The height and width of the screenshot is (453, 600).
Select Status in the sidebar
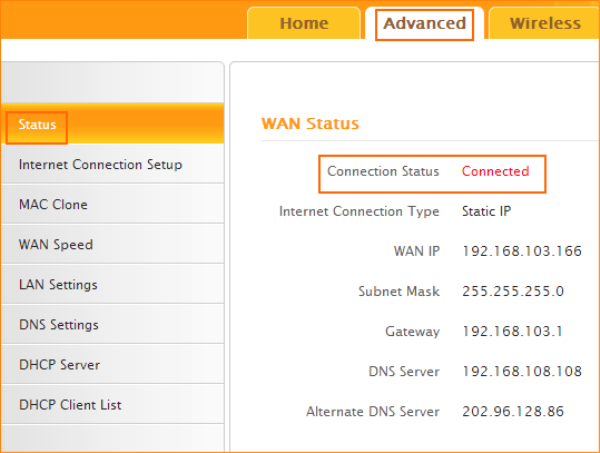[38, 125]
